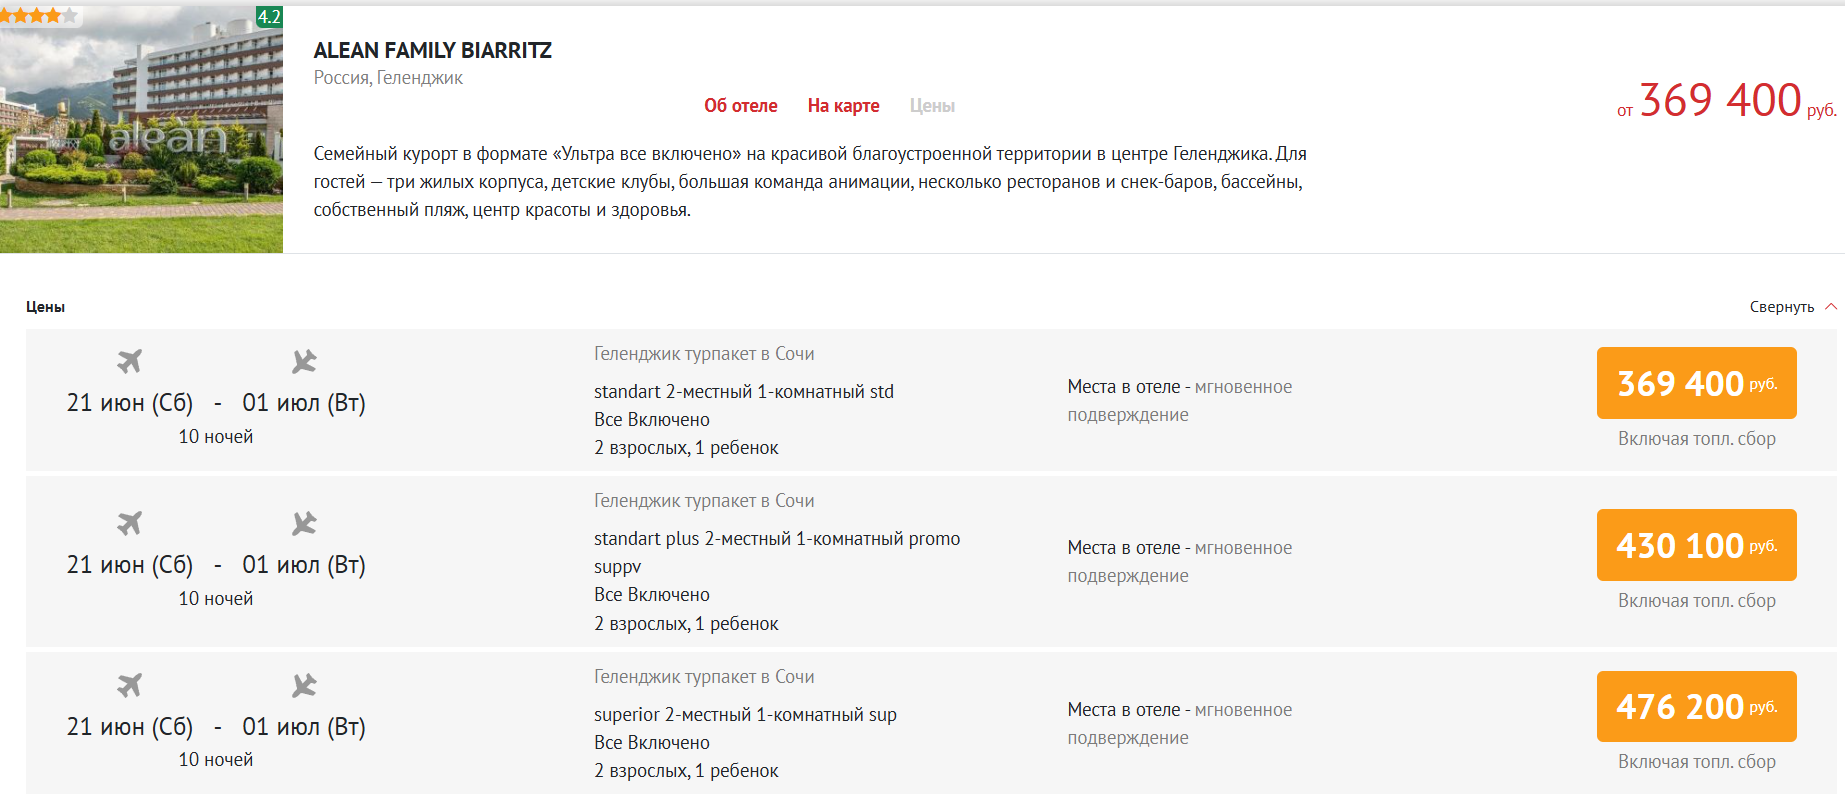
Task: Open the Alean hotel photo thumbnail
Action: click(x=141, y=130)
